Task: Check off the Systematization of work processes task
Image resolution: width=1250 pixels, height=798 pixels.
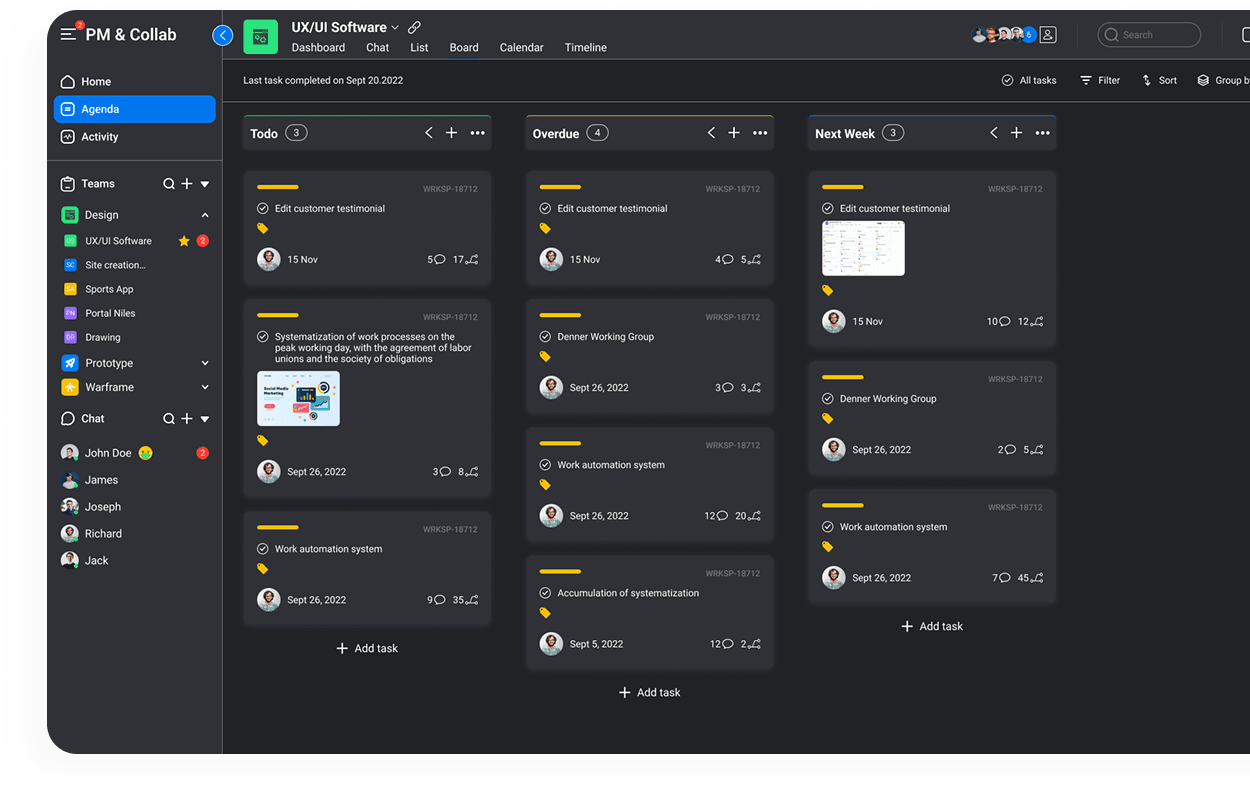Action: click(263, 337)
